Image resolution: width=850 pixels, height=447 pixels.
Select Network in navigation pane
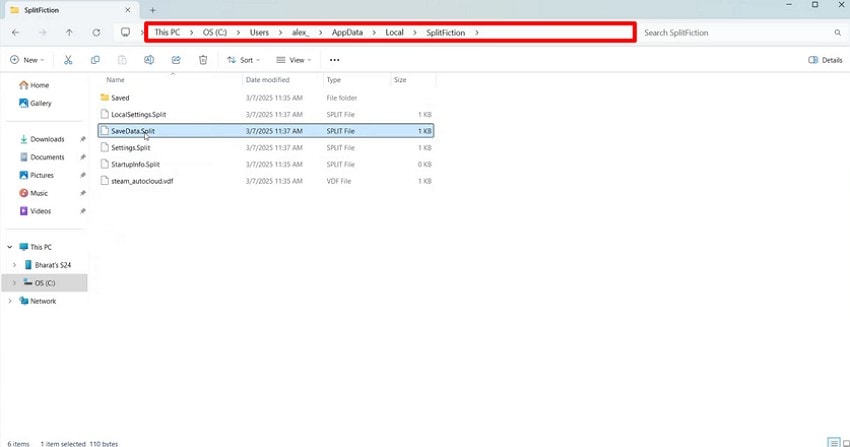tap(38, 301)
